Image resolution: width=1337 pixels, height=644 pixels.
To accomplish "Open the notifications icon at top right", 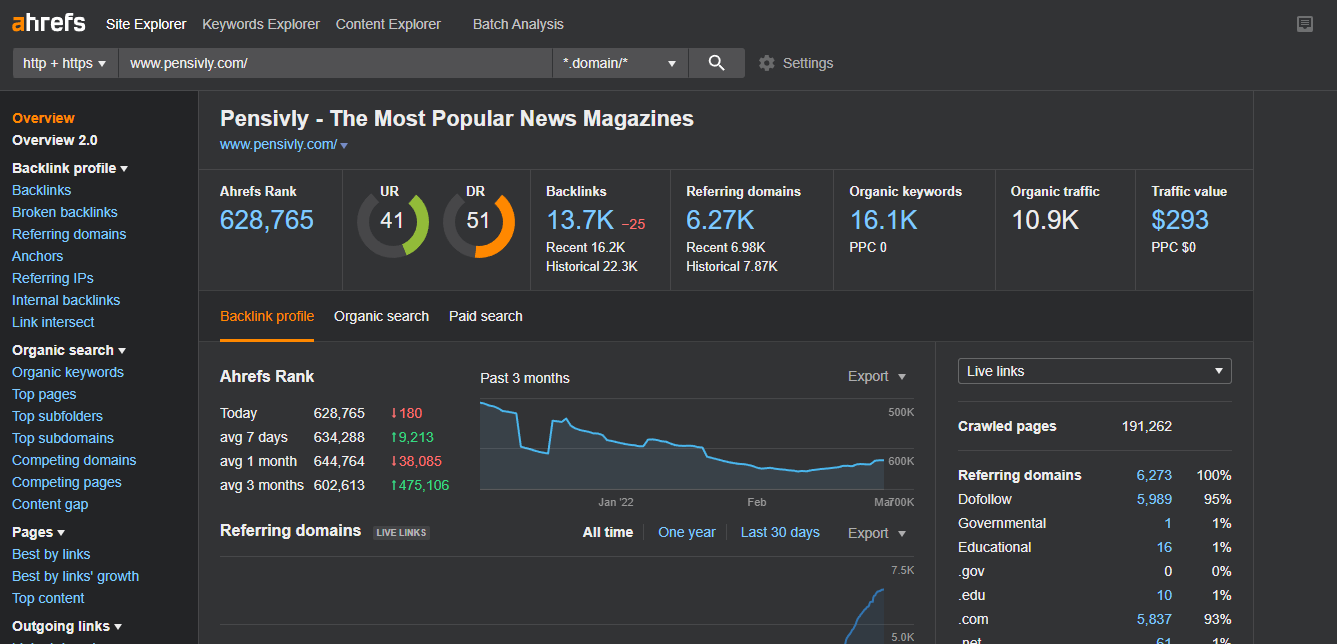I will (x=1304, y=24).
